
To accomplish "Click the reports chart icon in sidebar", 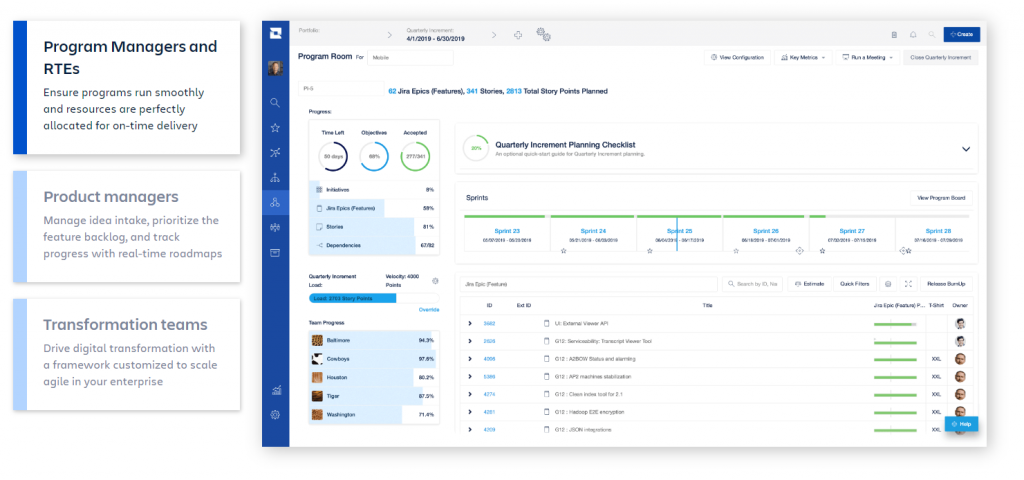I will pos(275,389).
